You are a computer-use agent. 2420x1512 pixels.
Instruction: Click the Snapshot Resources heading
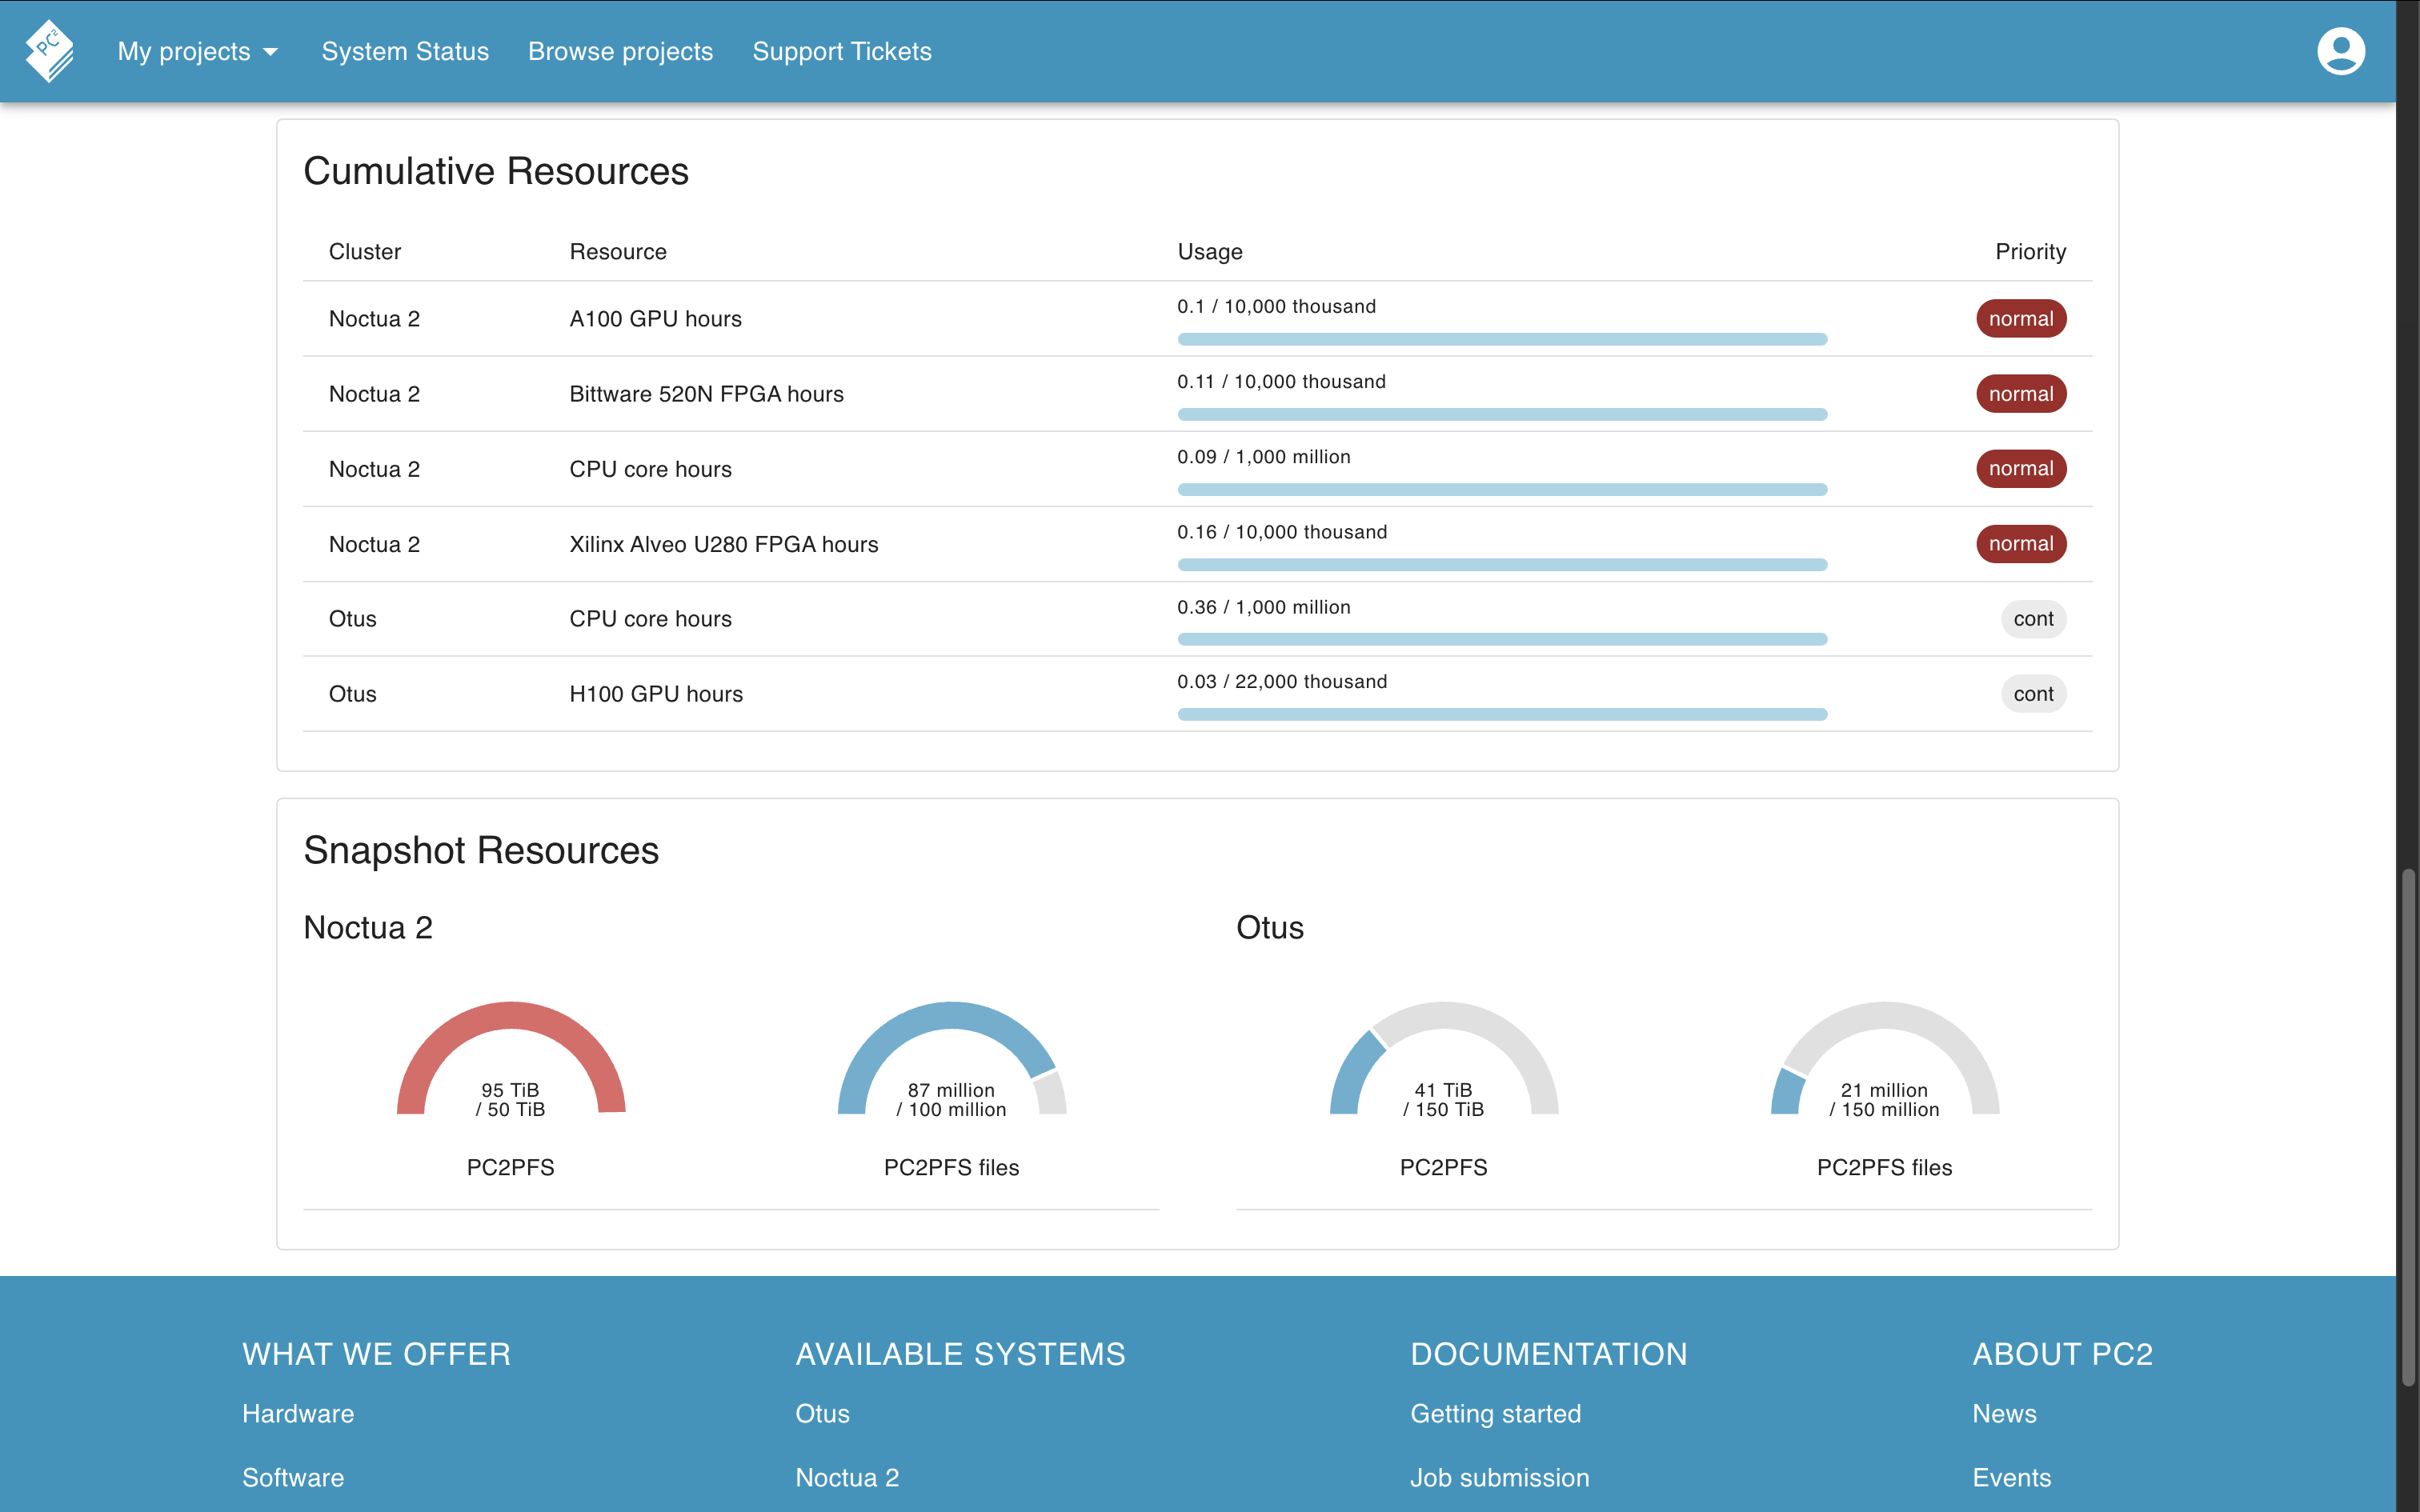(481, 850)
